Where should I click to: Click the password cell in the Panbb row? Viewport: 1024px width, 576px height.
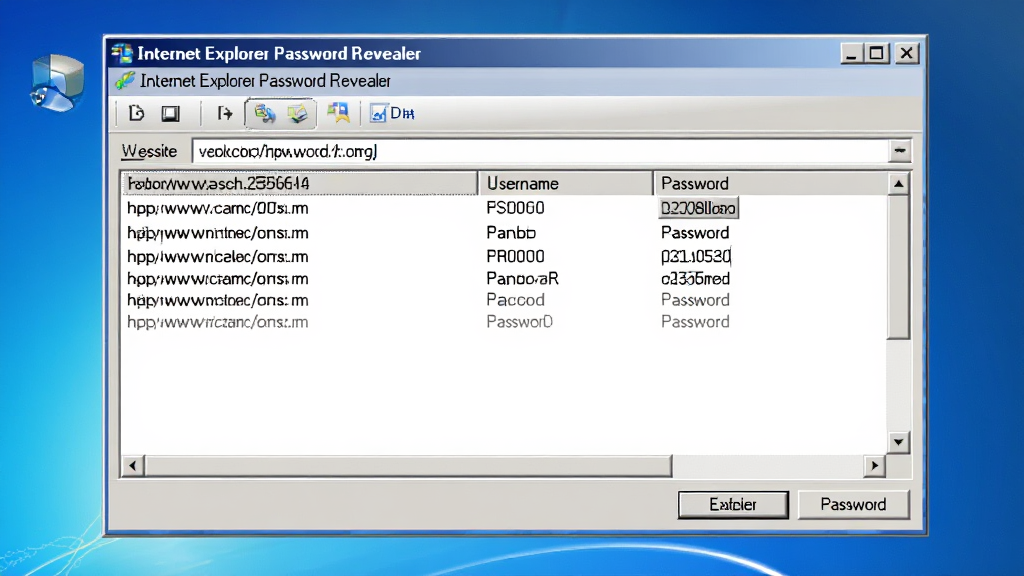pos(695,233)
